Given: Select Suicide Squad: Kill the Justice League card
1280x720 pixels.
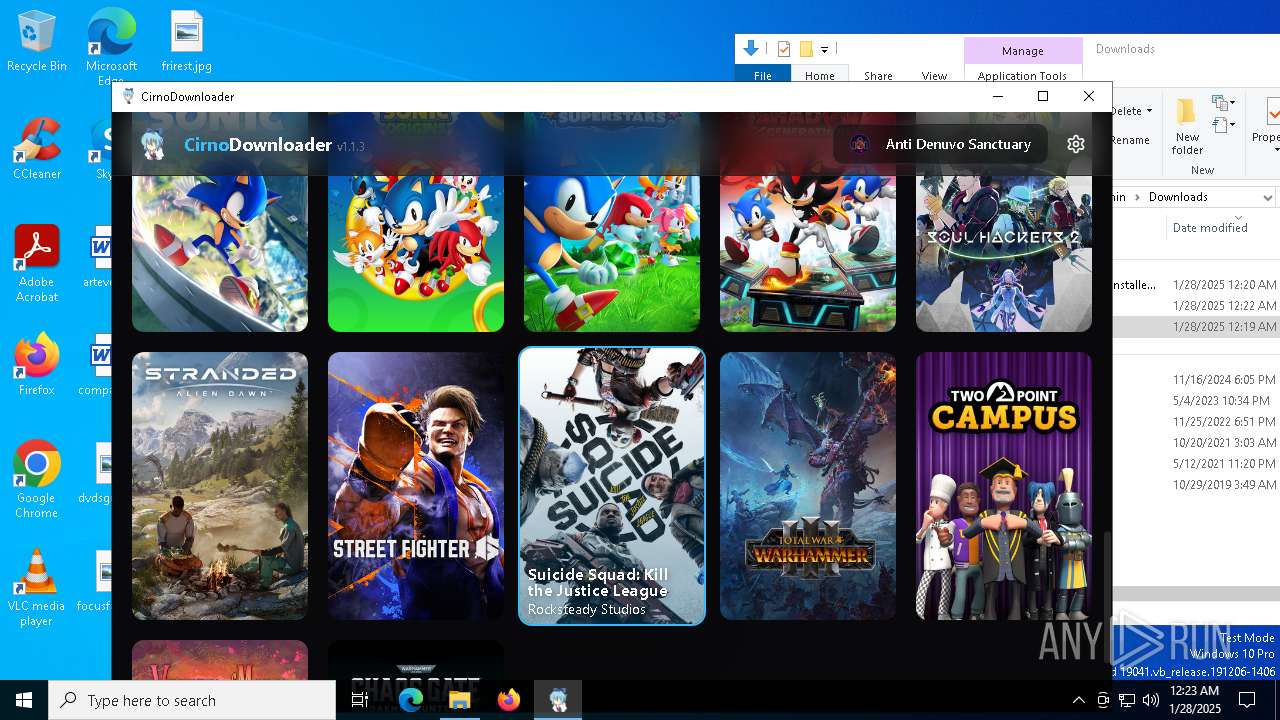Looking at the screenshot, I should point(612,486).
